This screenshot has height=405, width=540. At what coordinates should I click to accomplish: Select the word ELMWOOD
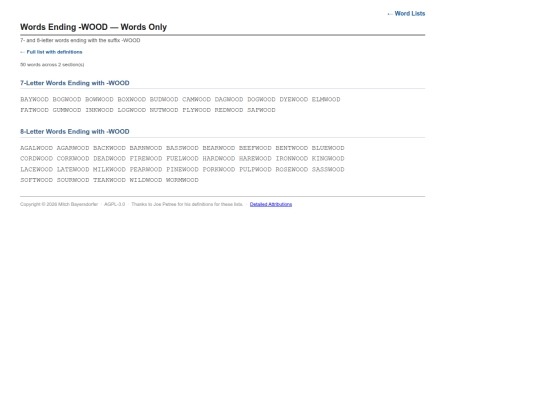pyautogui.click(x=326, y=100)
